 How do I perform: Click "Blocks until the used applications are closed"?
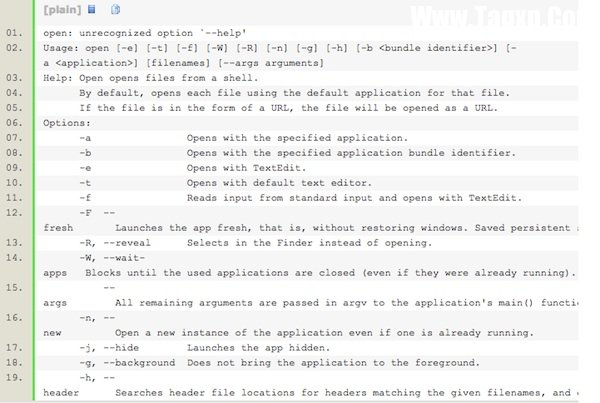331,273
